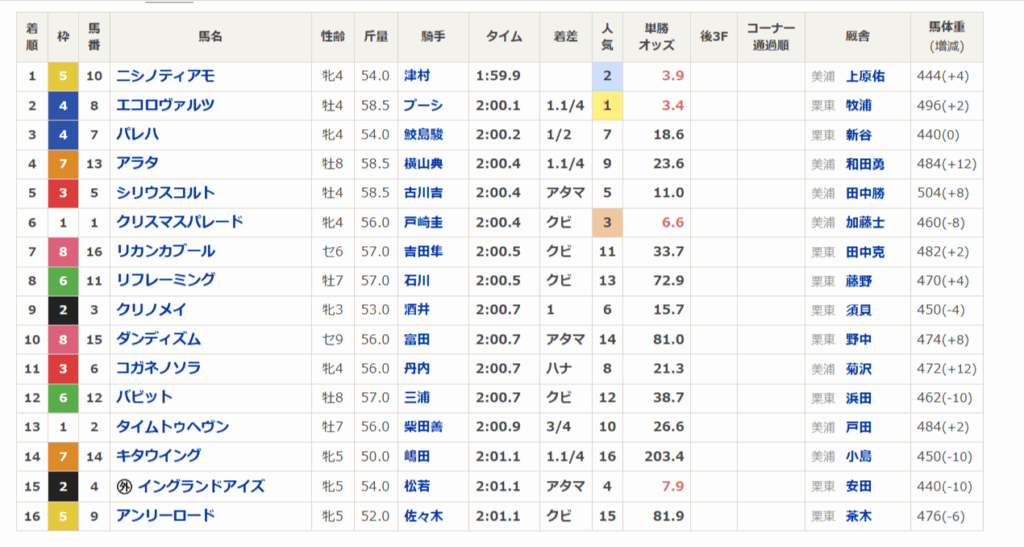This screenshot has width=1024, height=547.
Task: Click yellow frame 5 cell in ニシノティアモ row
Action: pos(62,76)
